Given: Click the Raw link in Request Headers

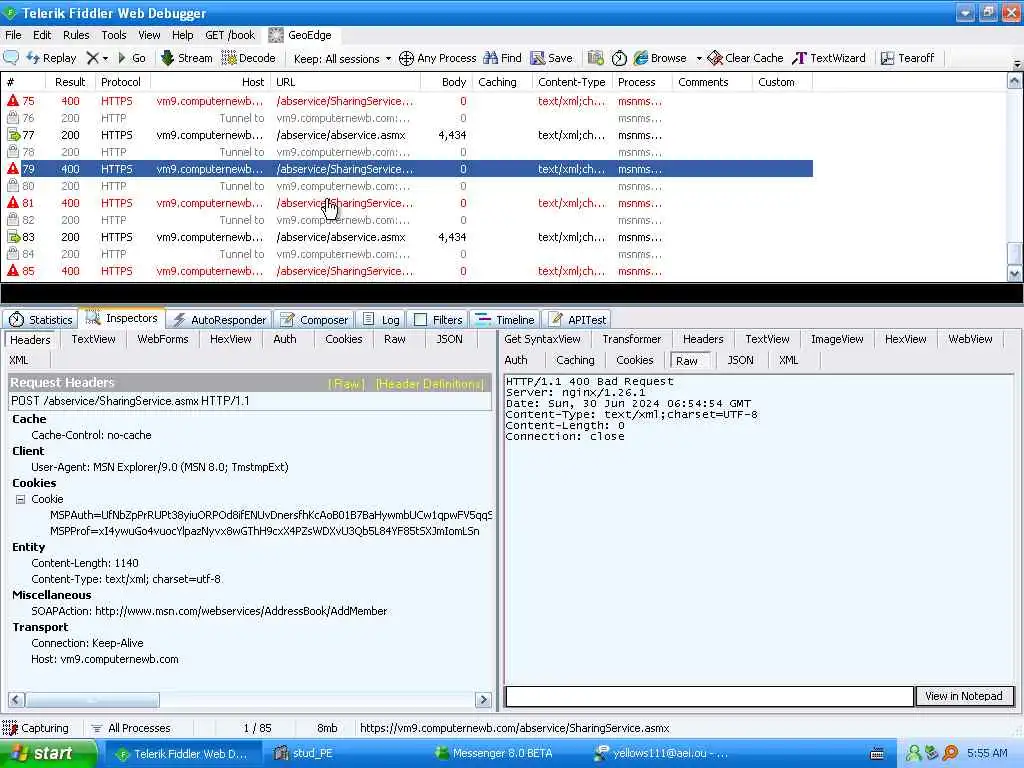Looking at the screenshot, I should click(x=346, y=384).
